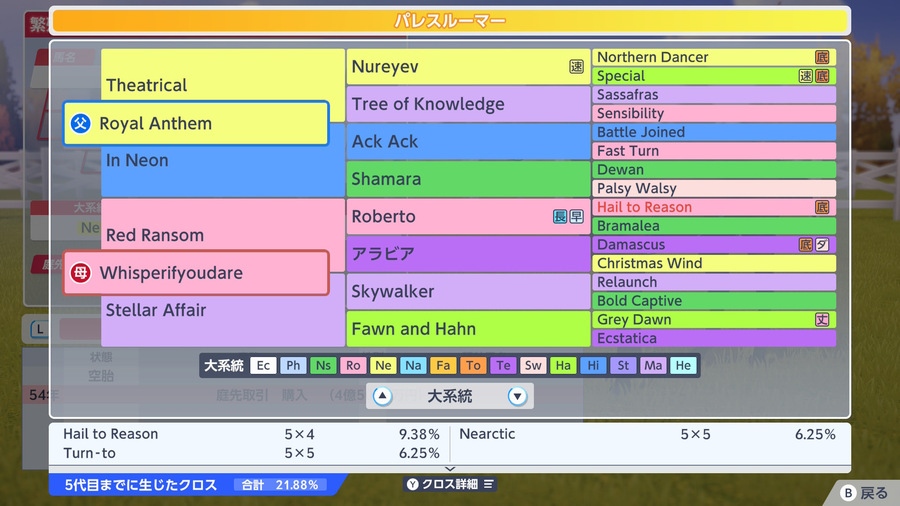This screenshot has width=900, height=506.
Task: Switch 大系統 display with the up arrow
Action: [x=382, y=396]
